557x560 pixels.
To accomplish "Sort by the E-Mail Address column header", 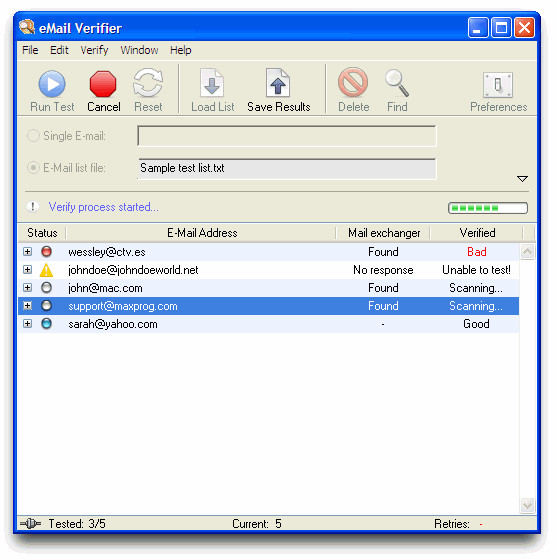I will 202,233.
